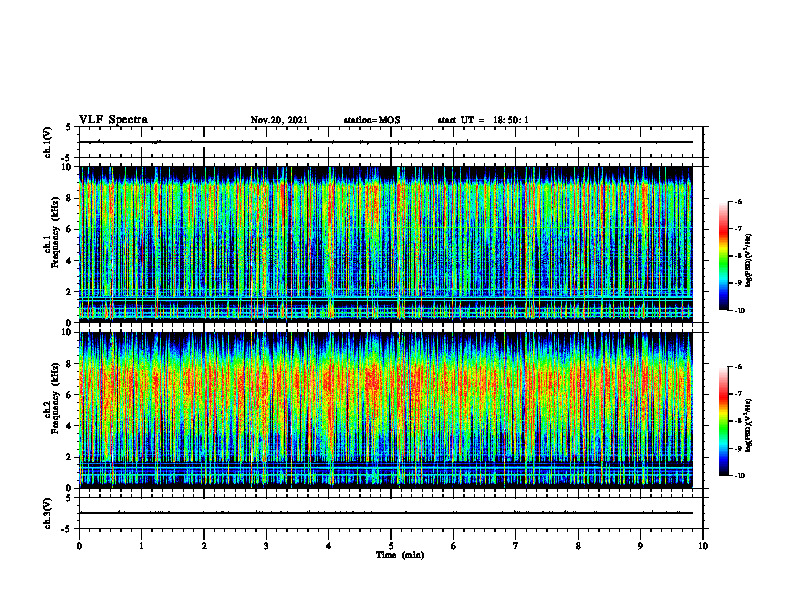
Task: Click the 7 tick on time axis
Action: pos(516,546)
